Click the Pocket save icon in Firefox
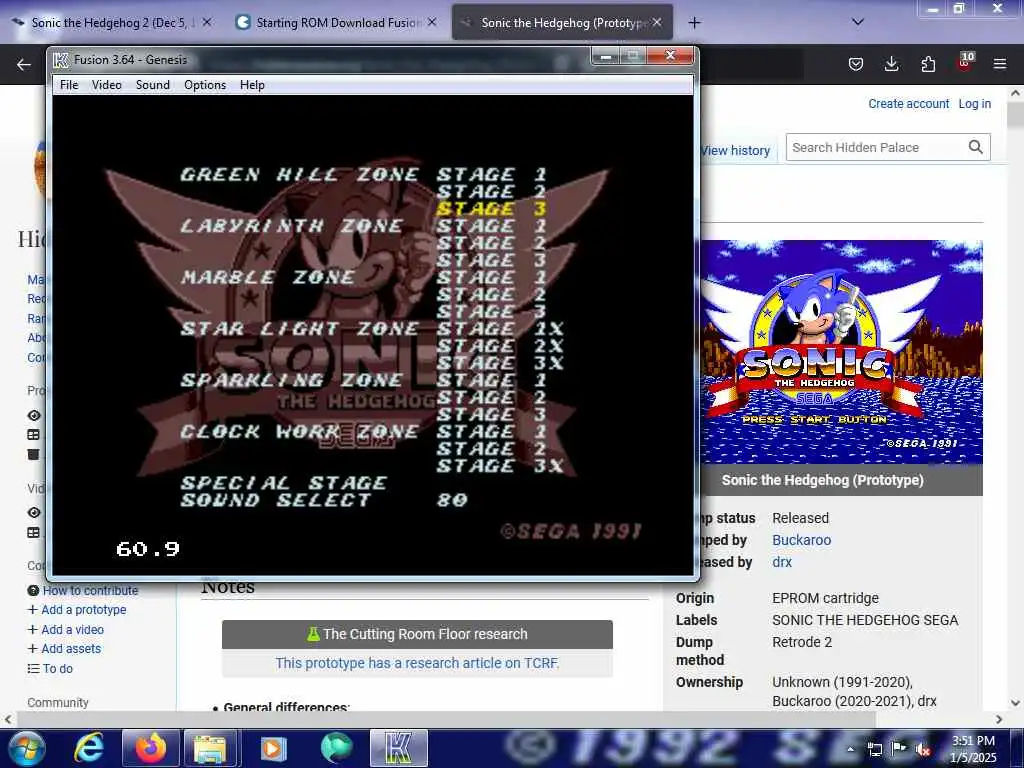This screenshot has height=768, width=1024. pyautogui.click(x=856, y=64)
